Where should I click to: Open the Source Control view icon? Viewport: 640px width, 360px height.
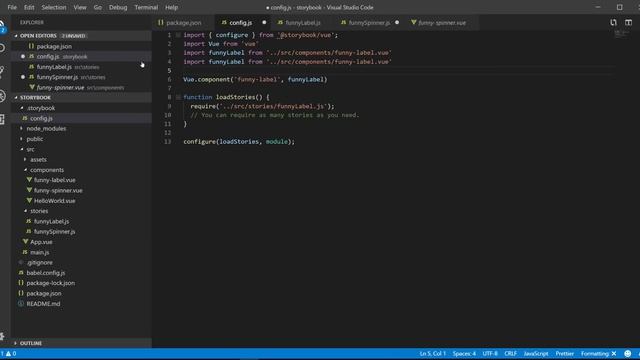(2, 72)
